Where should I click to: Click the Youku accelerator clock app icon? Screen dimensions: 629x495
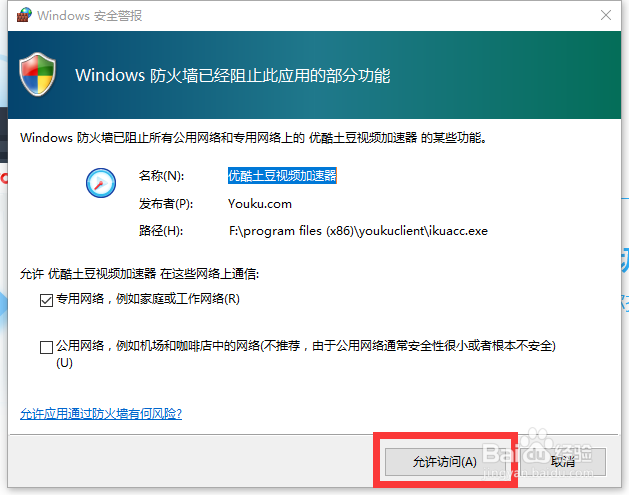[101, 183]
